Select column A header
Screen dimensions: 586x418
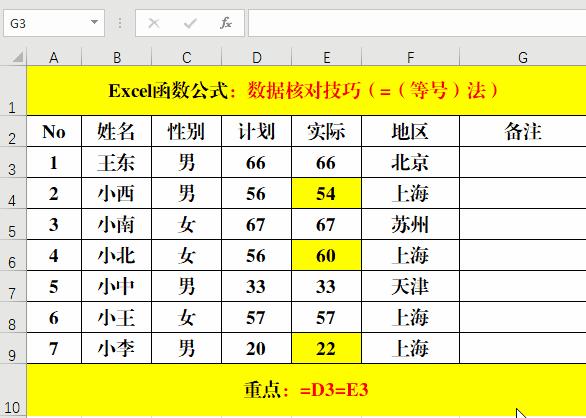click(54, 58)
